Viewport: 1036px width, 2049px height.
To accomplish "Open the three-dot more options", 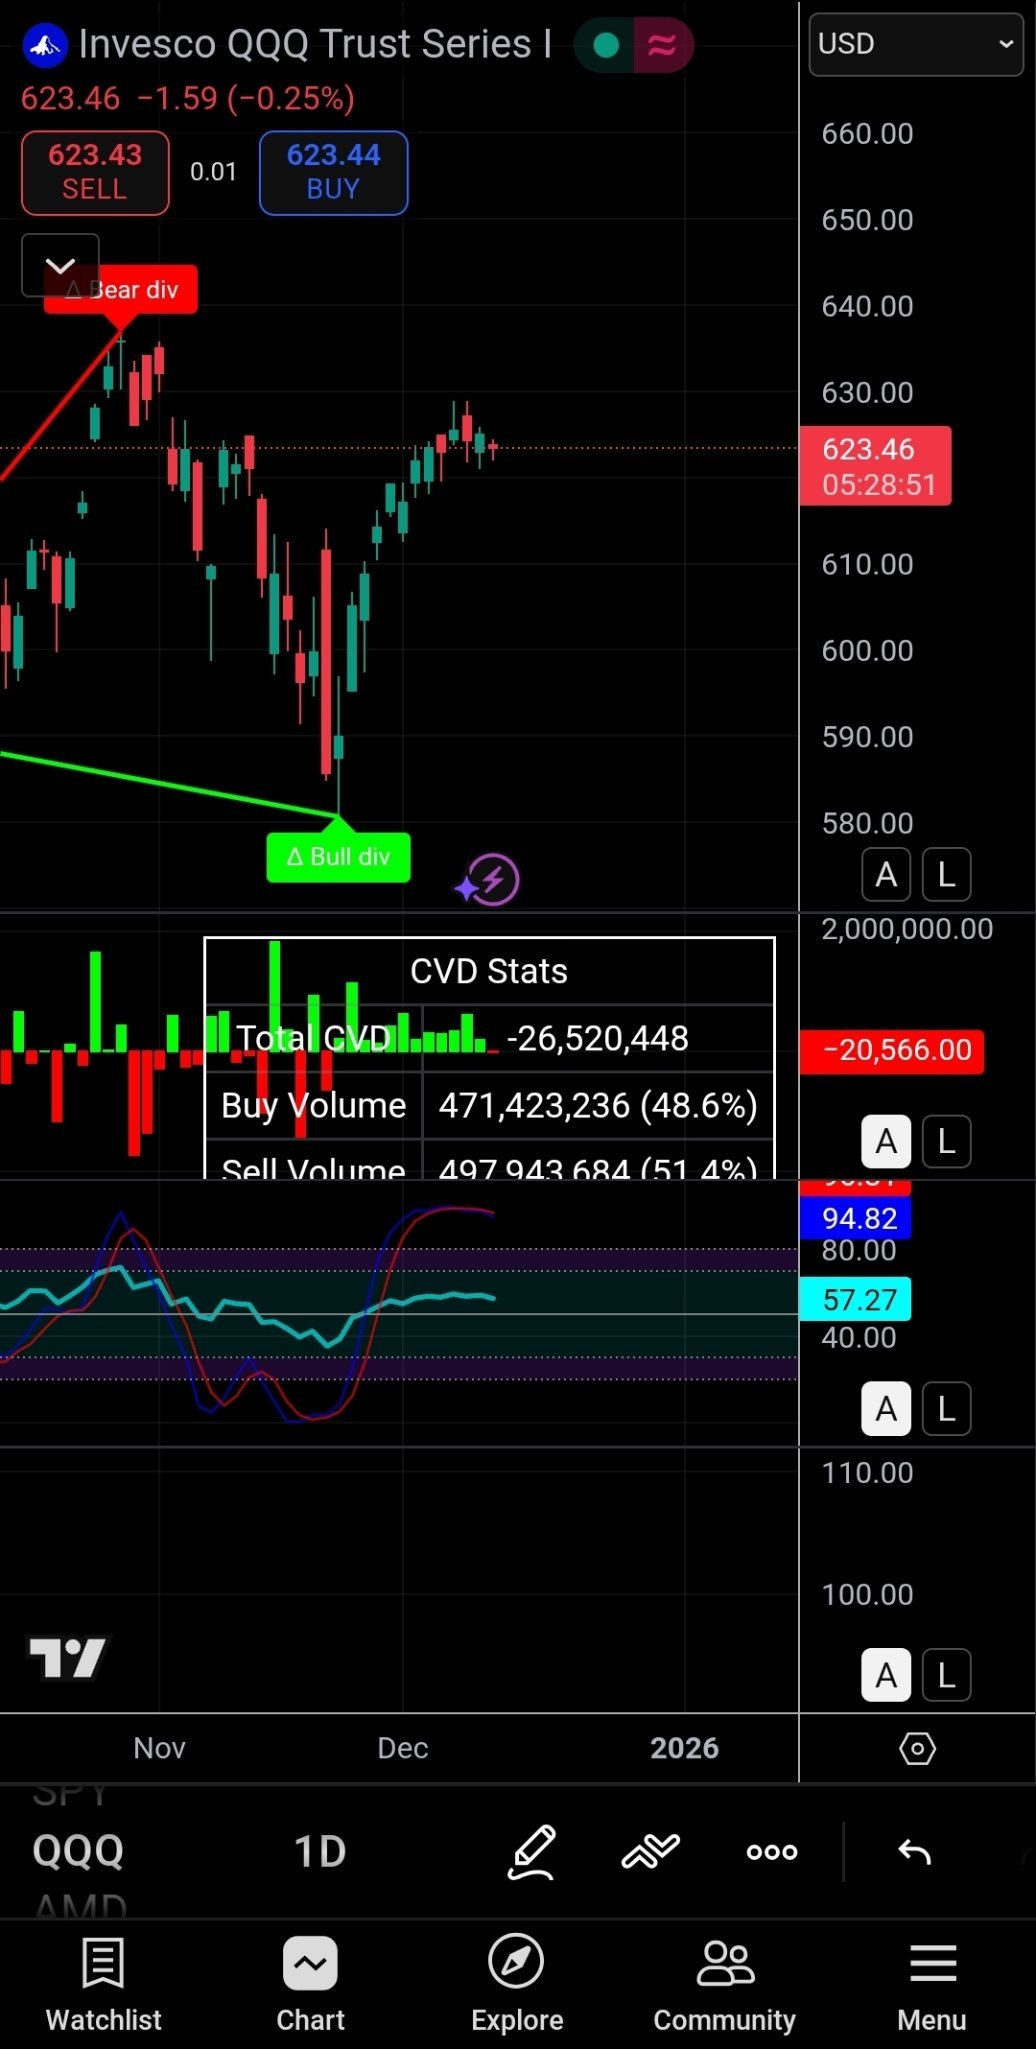I will pyautogui.click(x=772, y=1852).
